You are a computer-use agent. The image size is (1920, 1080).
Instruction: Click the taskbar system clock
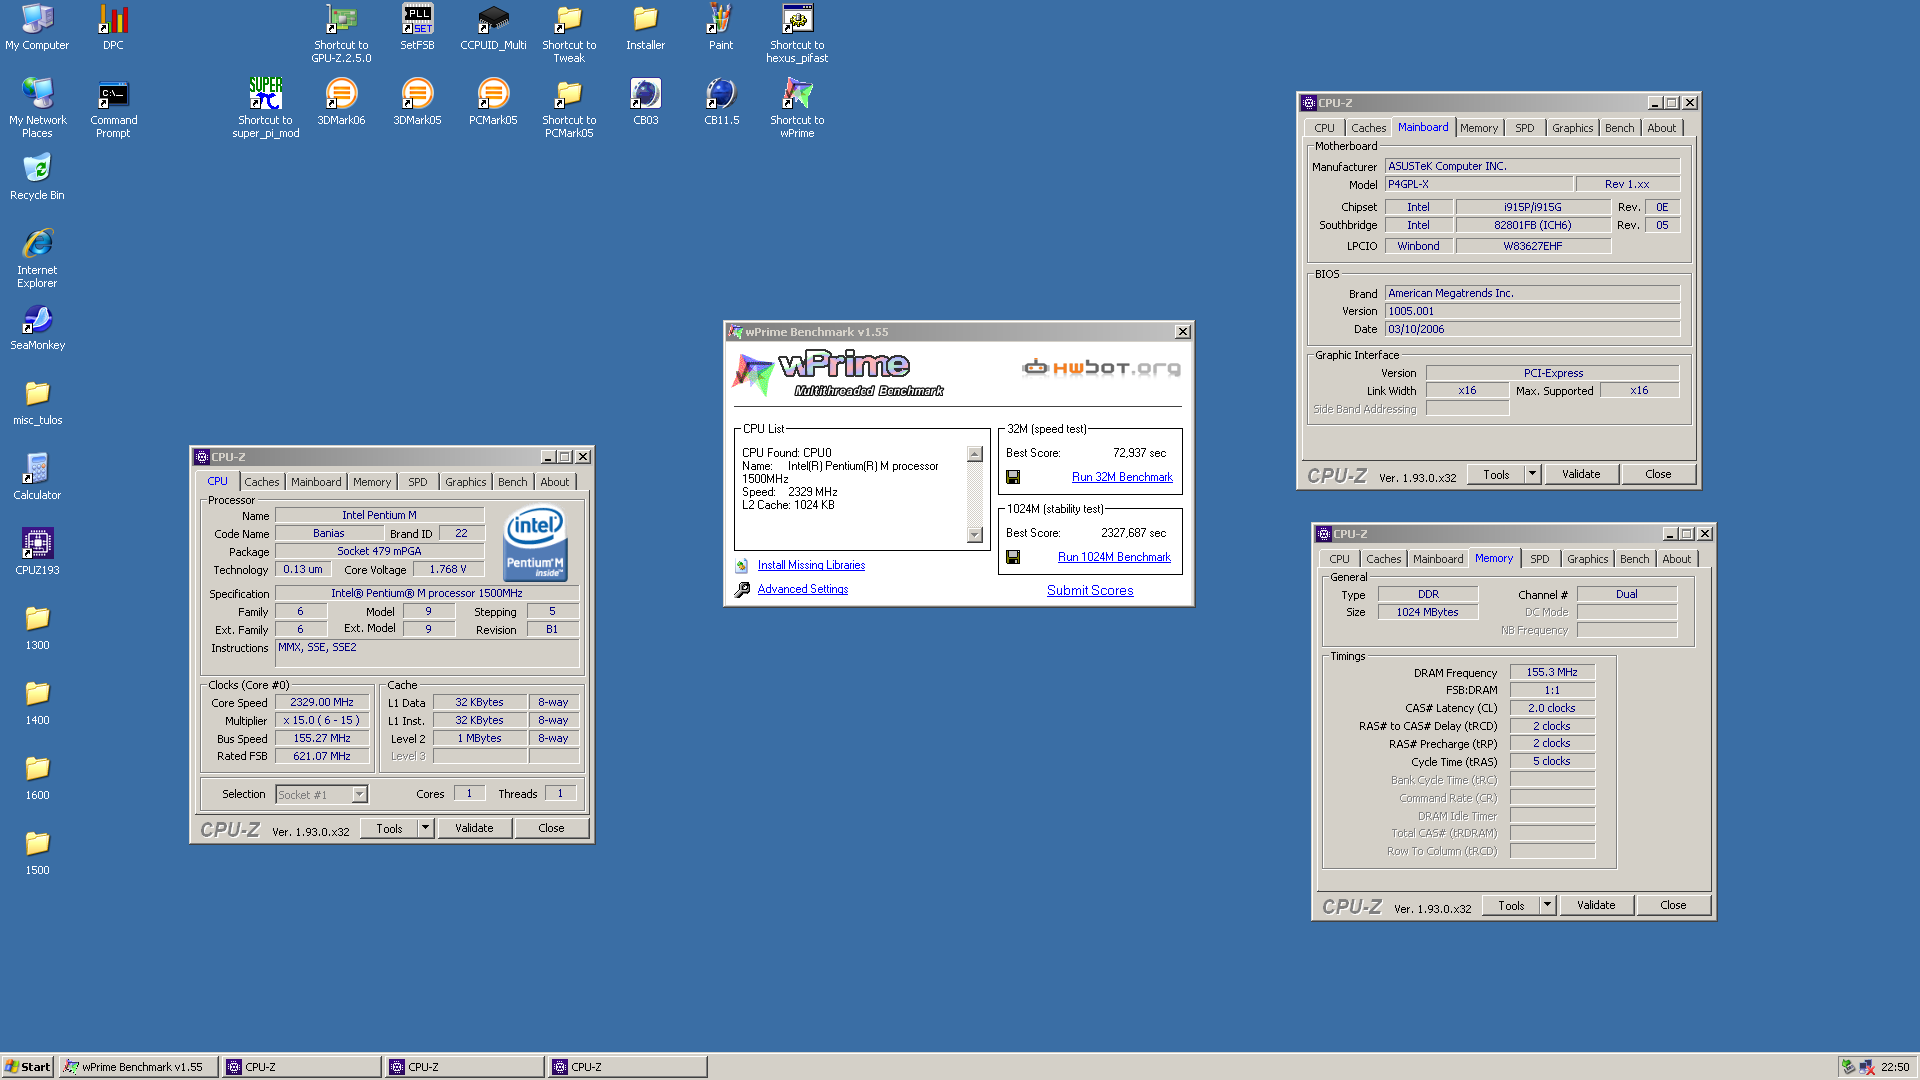[1895, 1067]
